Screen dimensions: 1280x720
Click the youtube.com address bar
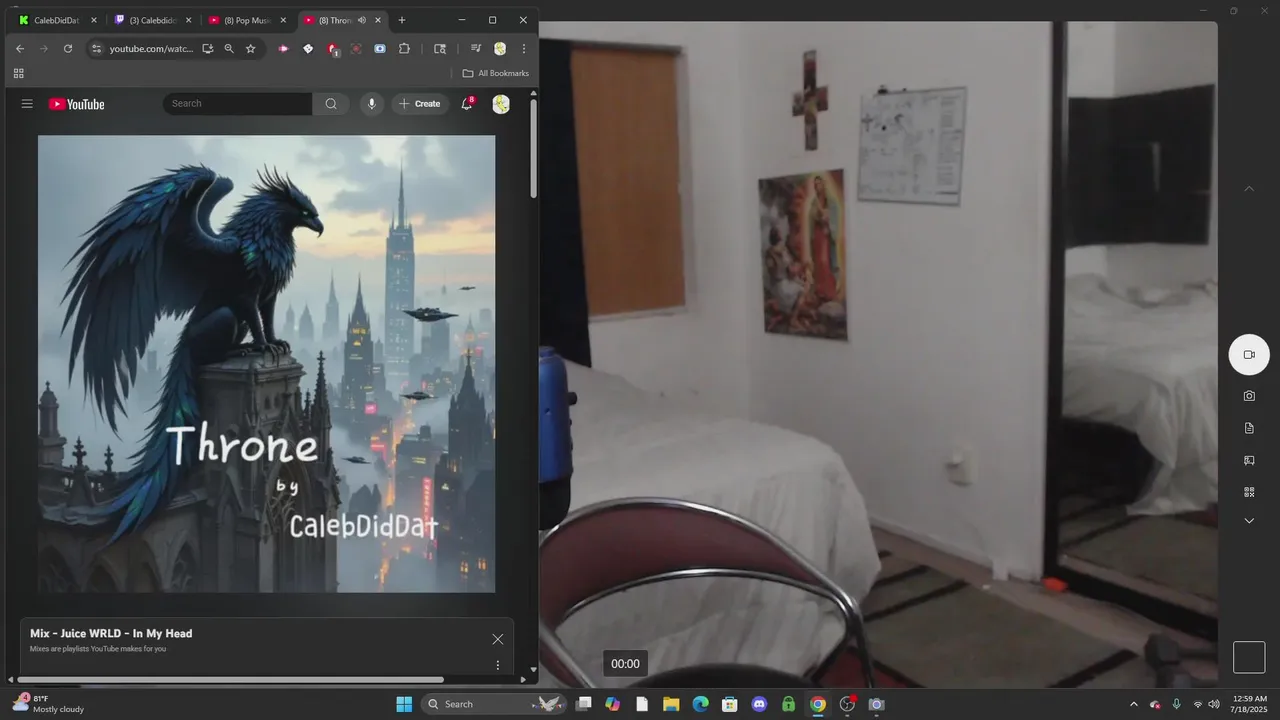[150, 48]
